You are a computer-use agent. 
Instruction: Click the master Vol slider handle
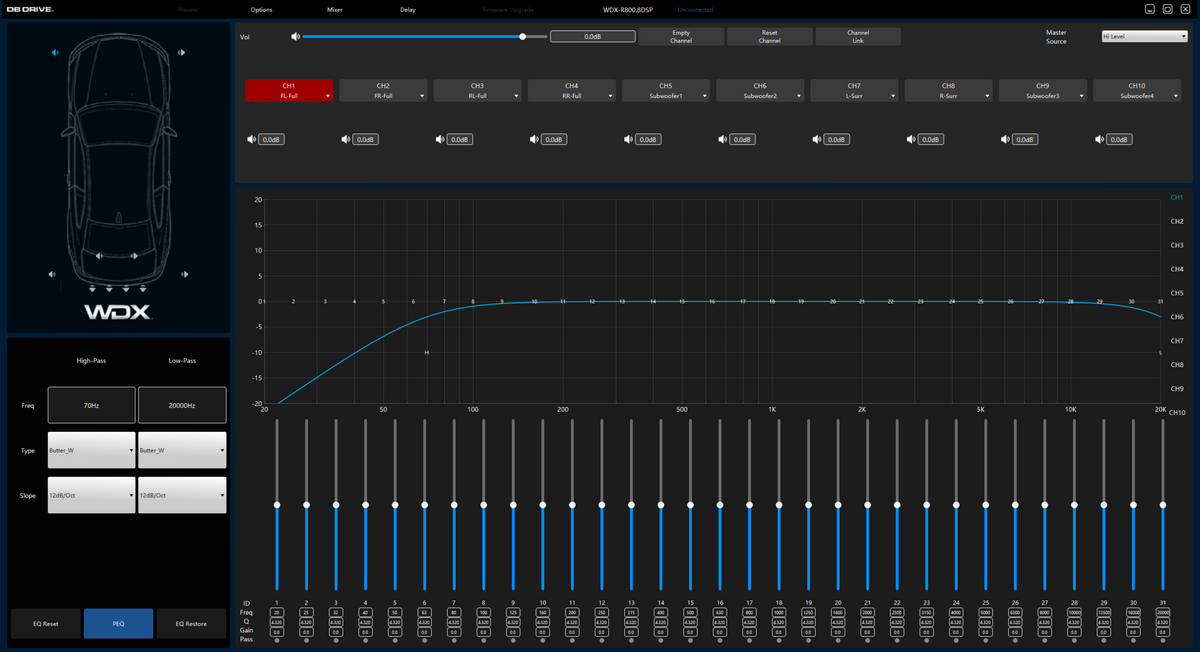[523, 37]
